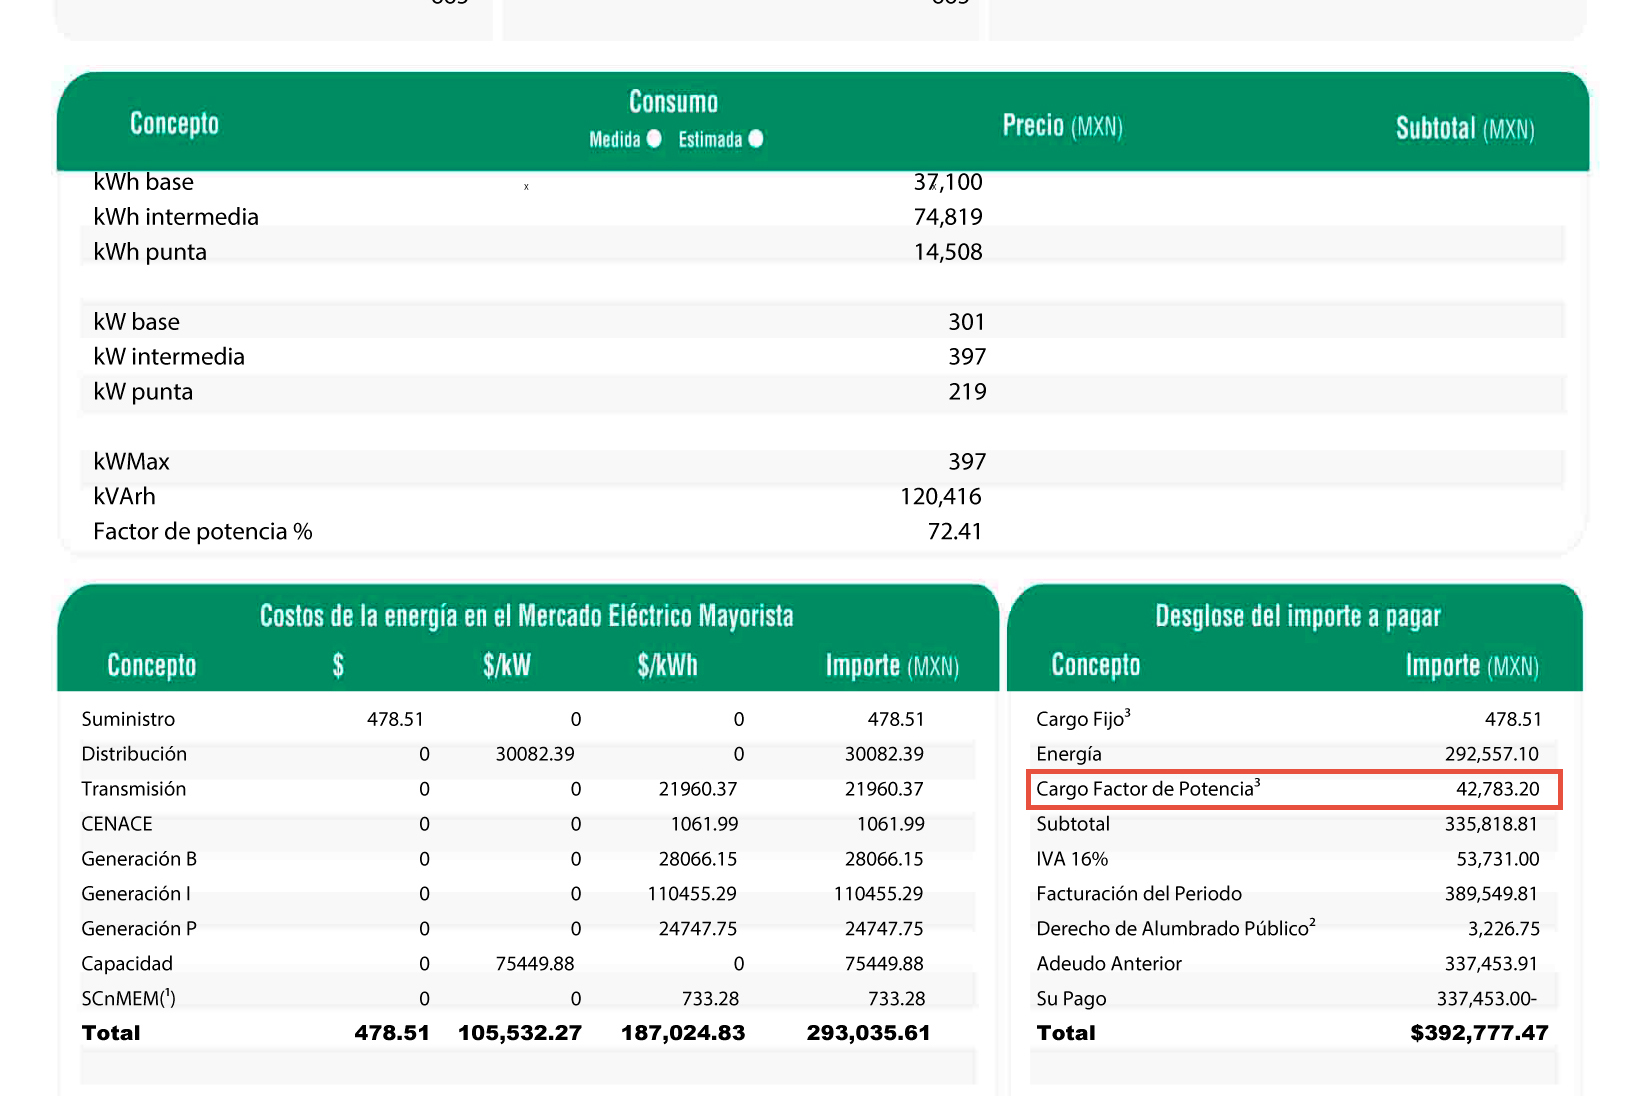Click the total importe 293,035.61

click(868, 1033)
